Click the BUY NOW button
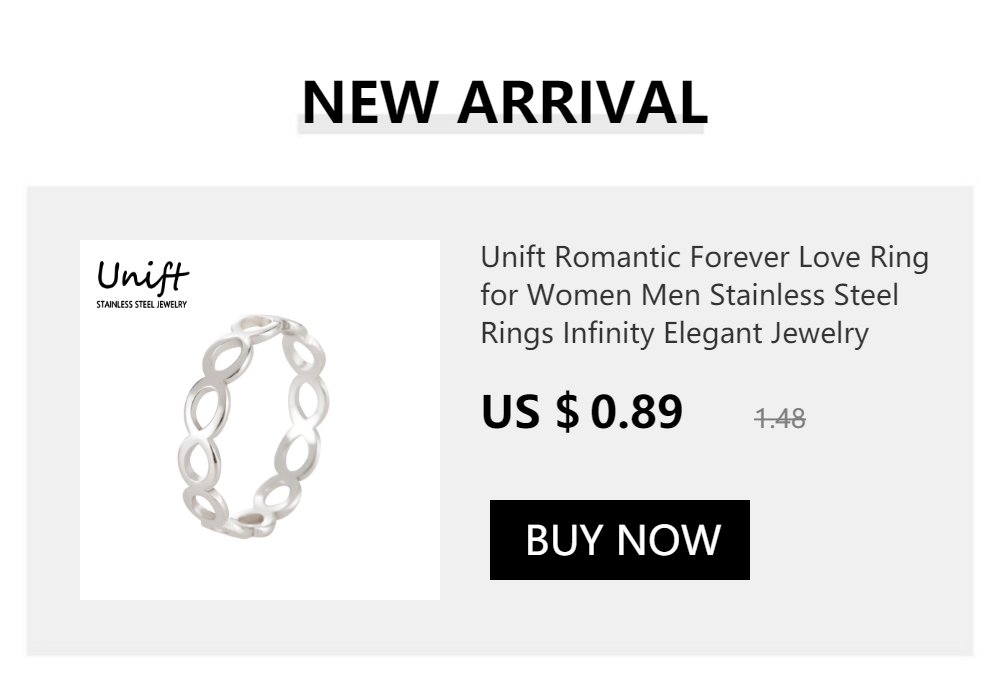The image size is (1000, 700). coord(620,540)
